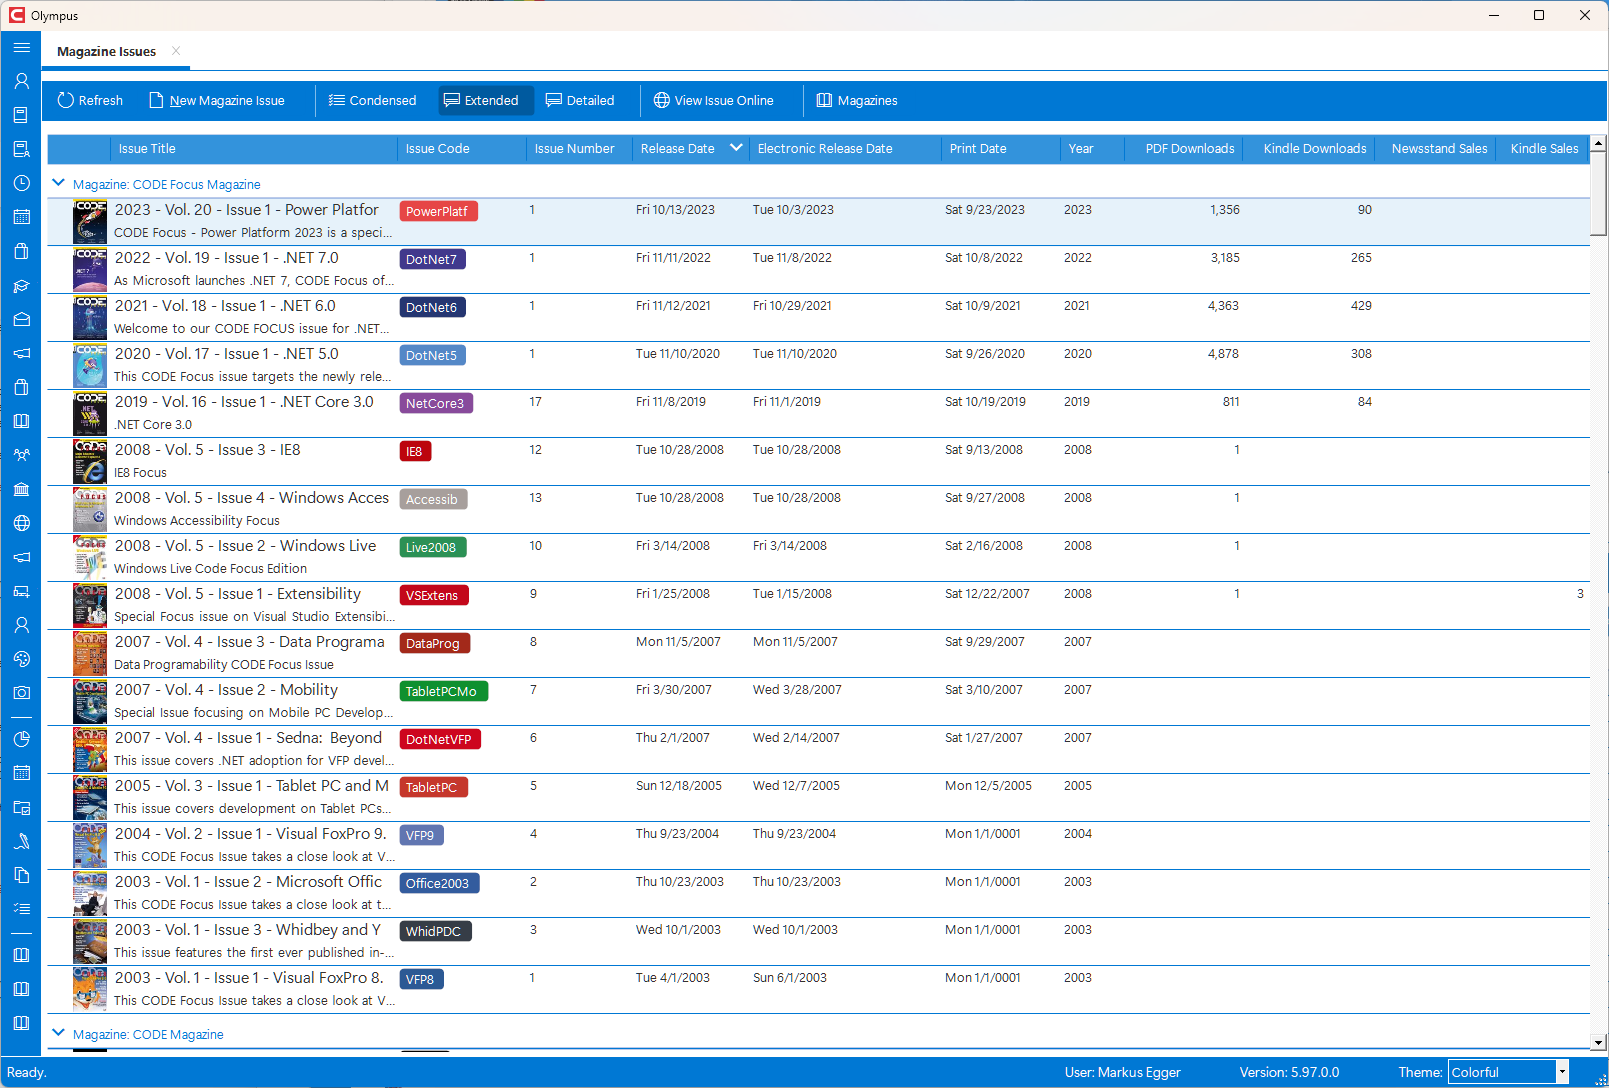Open the people group sidebar icon
Viewport: 1609px width, 1088px height.
click(x=21, y=455)
